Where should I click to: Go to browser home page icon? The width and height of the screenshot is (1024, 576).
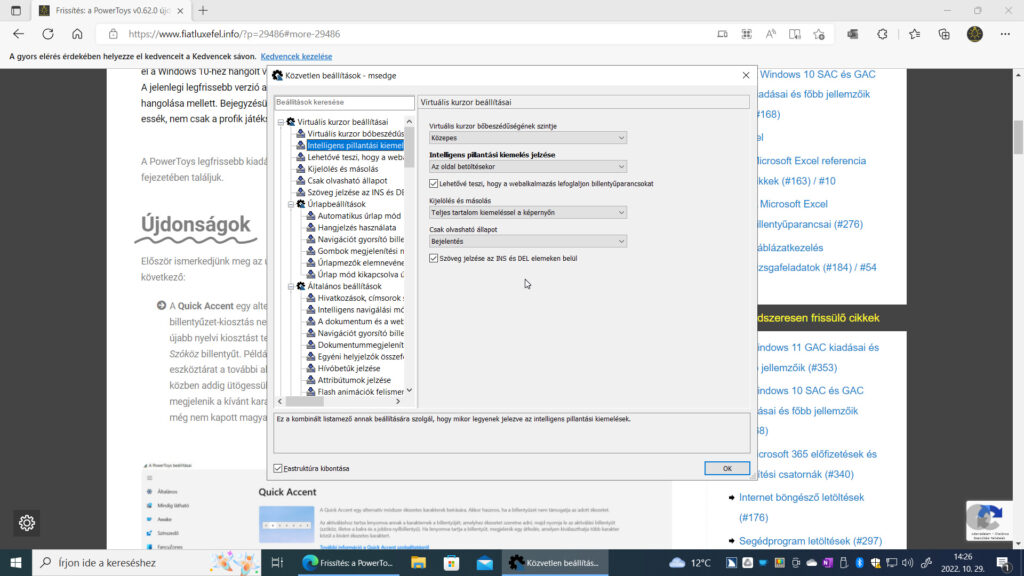(x=77, y=33)
